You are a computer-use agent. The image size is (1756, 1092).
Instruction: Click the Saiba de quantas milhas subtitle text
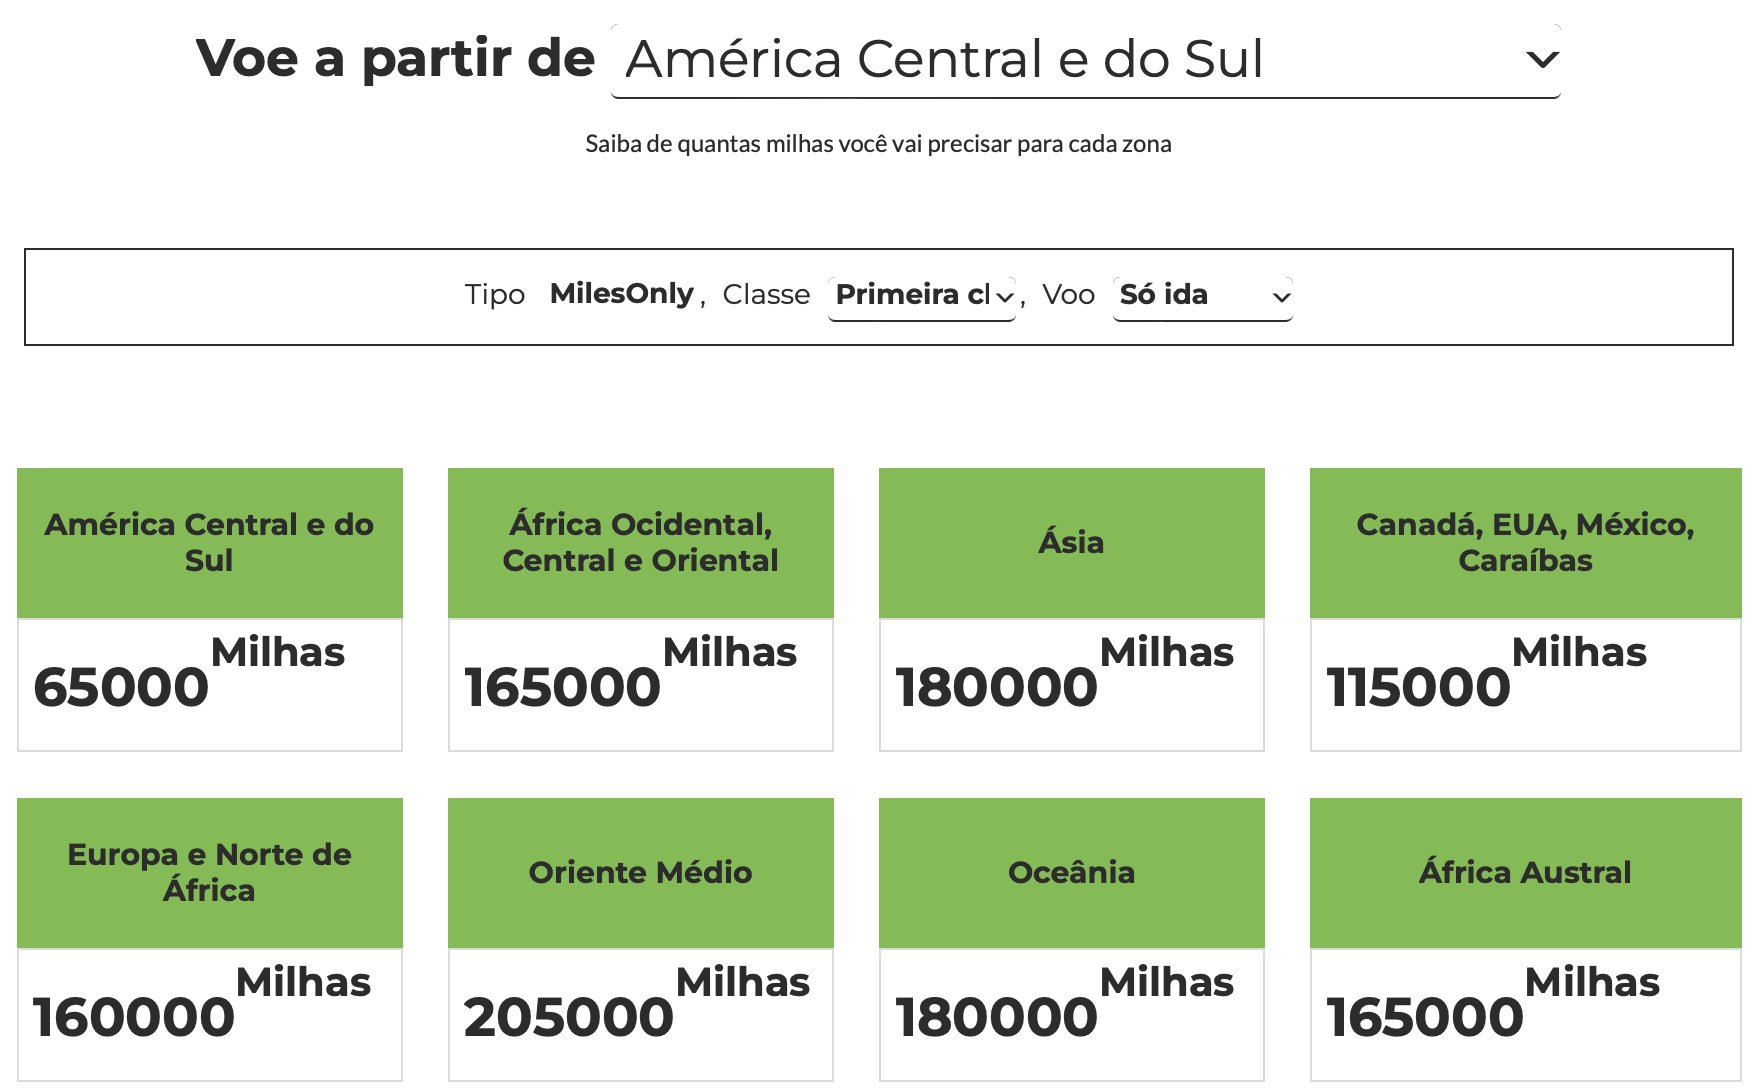point(878,144)
